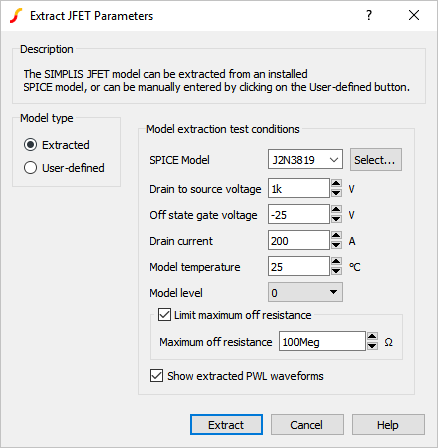Open the SPICE Model J2N3819 dropdown
The width and height of the screenshot is (438, 448).
(305, 160)
